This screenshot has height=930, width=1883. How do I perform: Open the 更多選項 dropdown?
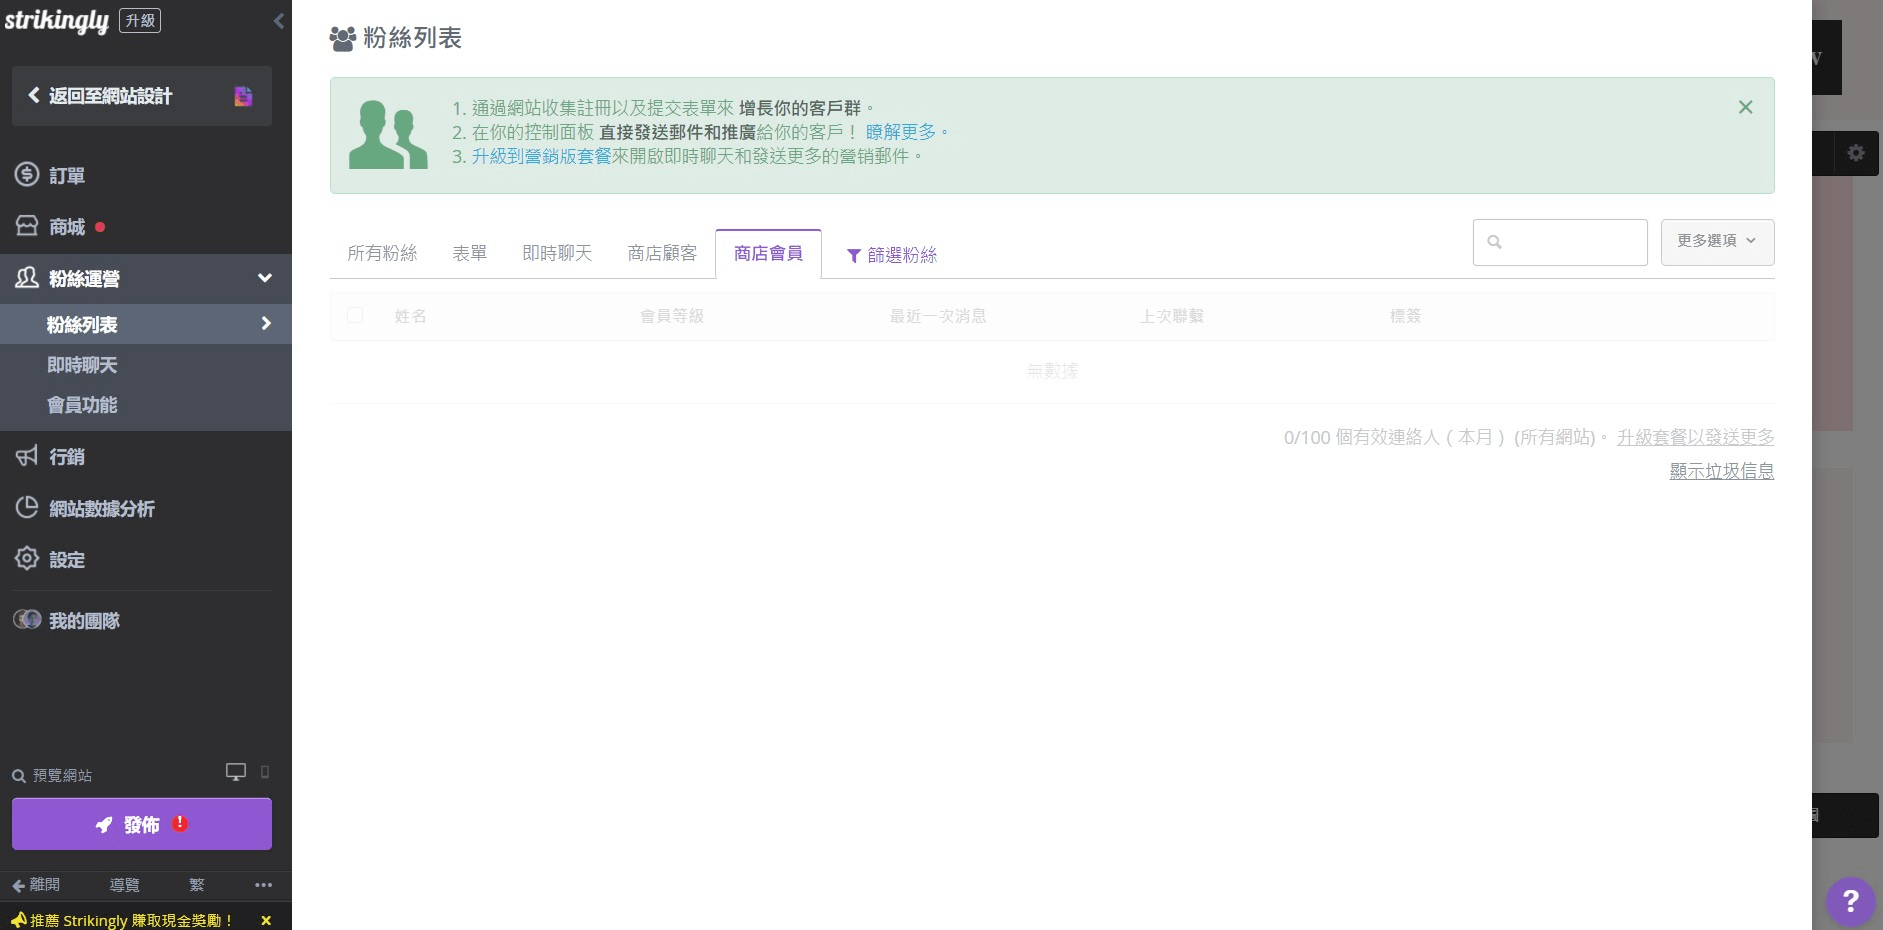[1716, 241]
